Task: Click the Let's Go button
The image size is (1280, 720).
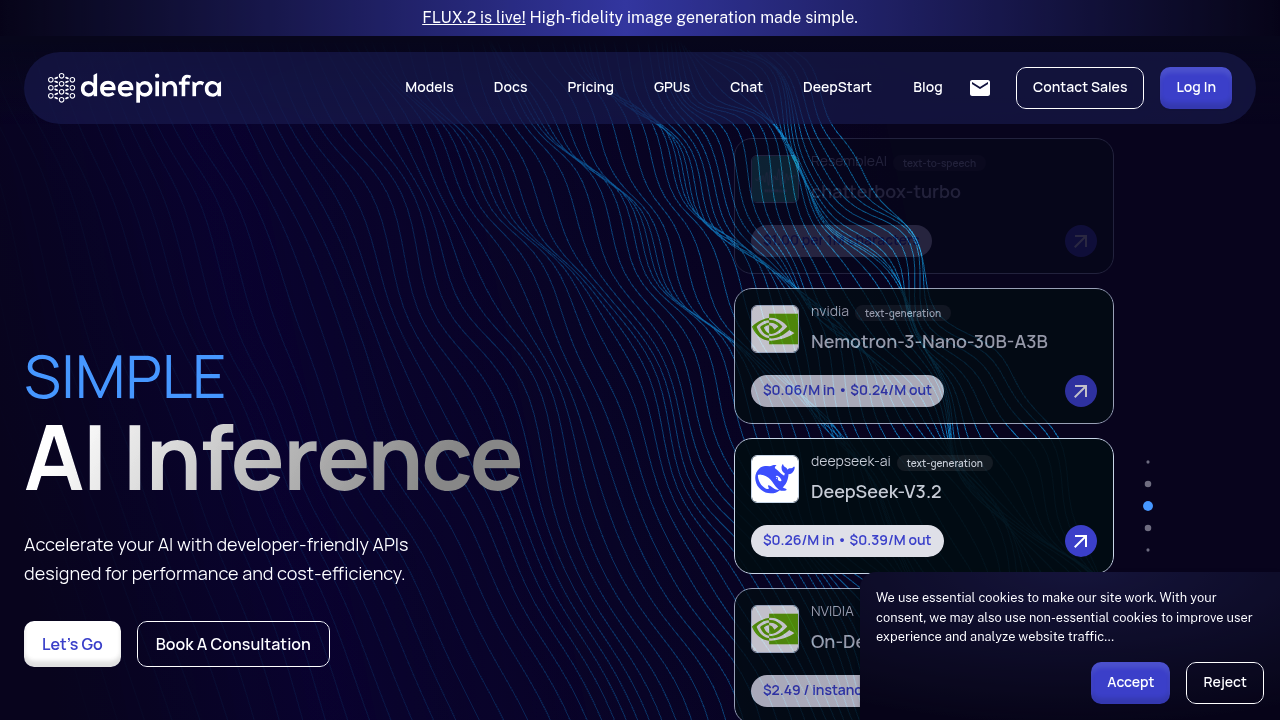Action: coord(72,643)
